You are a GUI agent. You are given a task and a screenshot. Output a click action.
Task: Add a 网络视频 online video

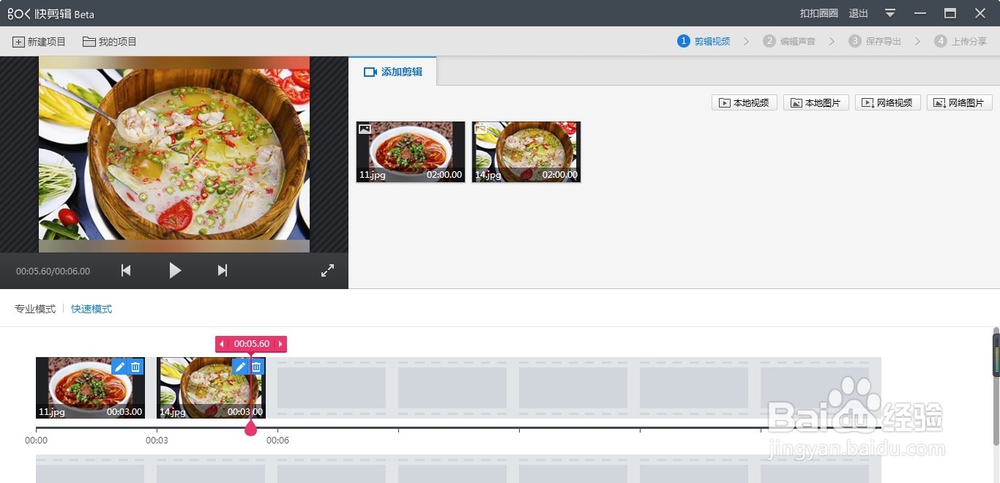pyautogui.click(x=888, y=103)
